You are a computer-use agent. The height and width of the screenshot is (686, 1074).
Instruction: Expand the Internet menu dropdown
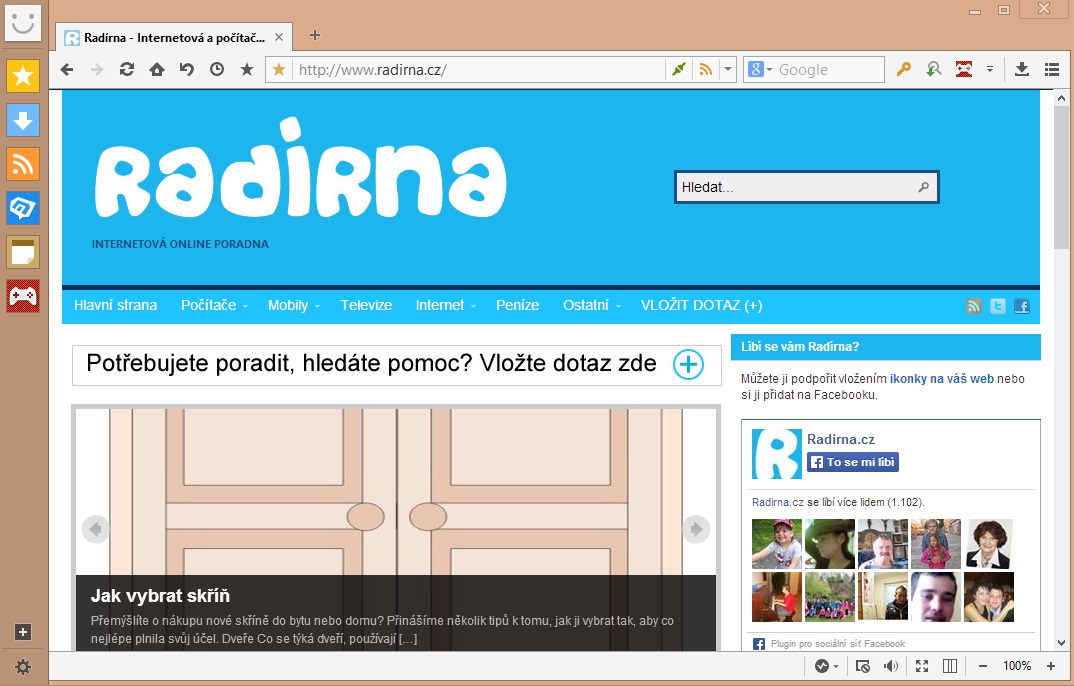(x=473, y=307)
